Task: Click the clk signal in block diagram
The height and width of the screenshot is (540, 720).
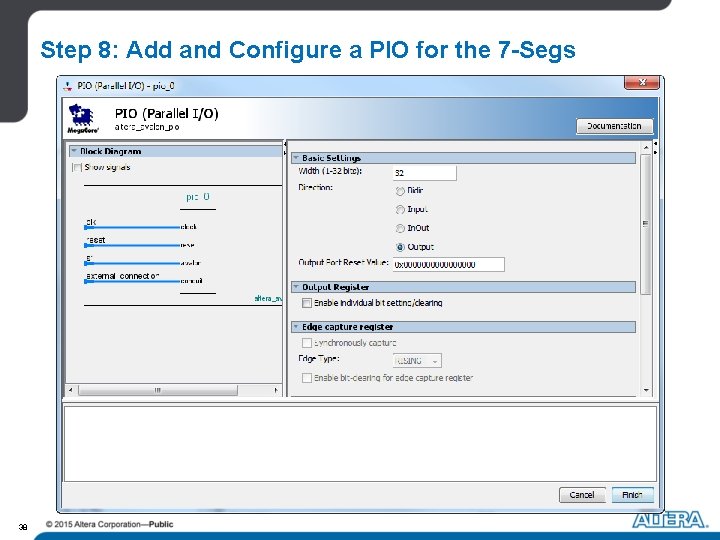Action: tap(91, 222)
